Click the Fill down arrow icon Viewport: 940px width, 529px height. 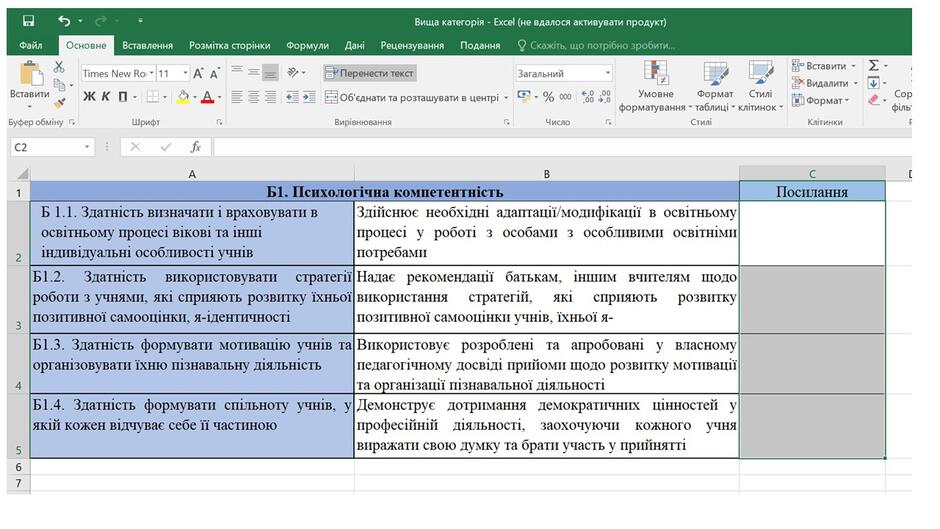[x=873, y=83]
